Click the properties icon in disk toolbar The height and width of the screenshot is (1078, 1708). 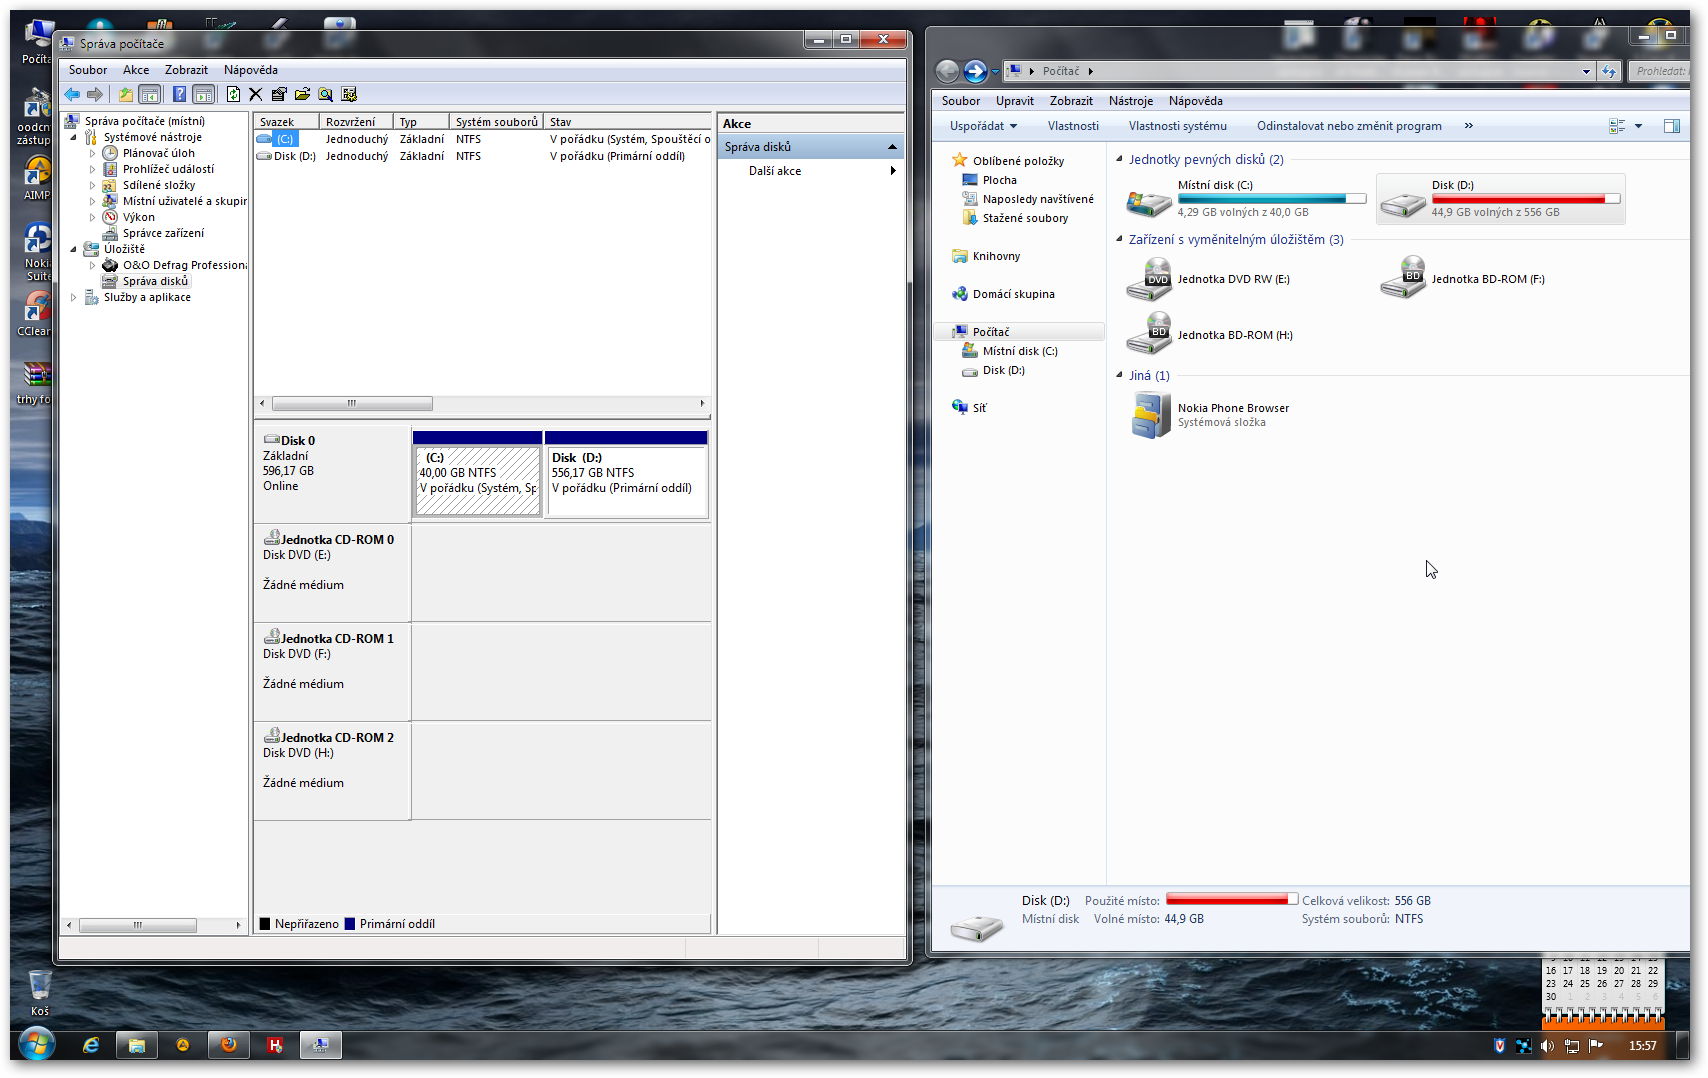(279, 94)
